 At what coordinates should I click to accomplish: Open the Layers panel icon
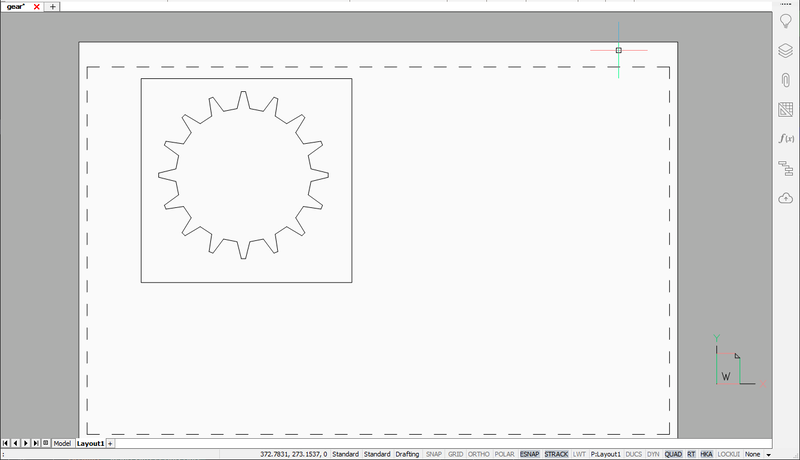click(786, 50)
